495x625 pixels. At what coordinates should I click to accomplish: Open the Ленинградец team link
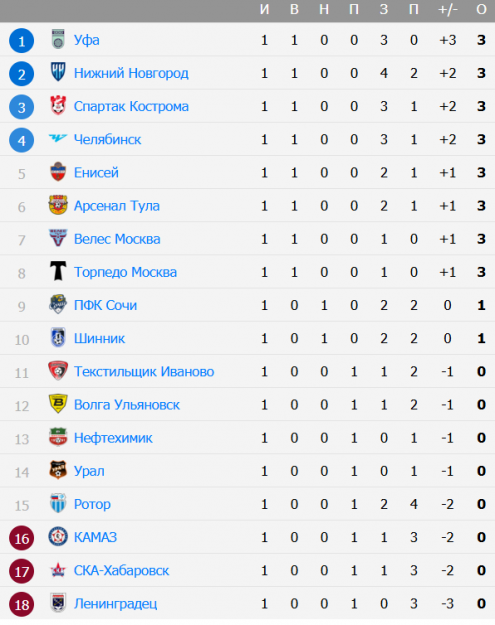[116, 603]
